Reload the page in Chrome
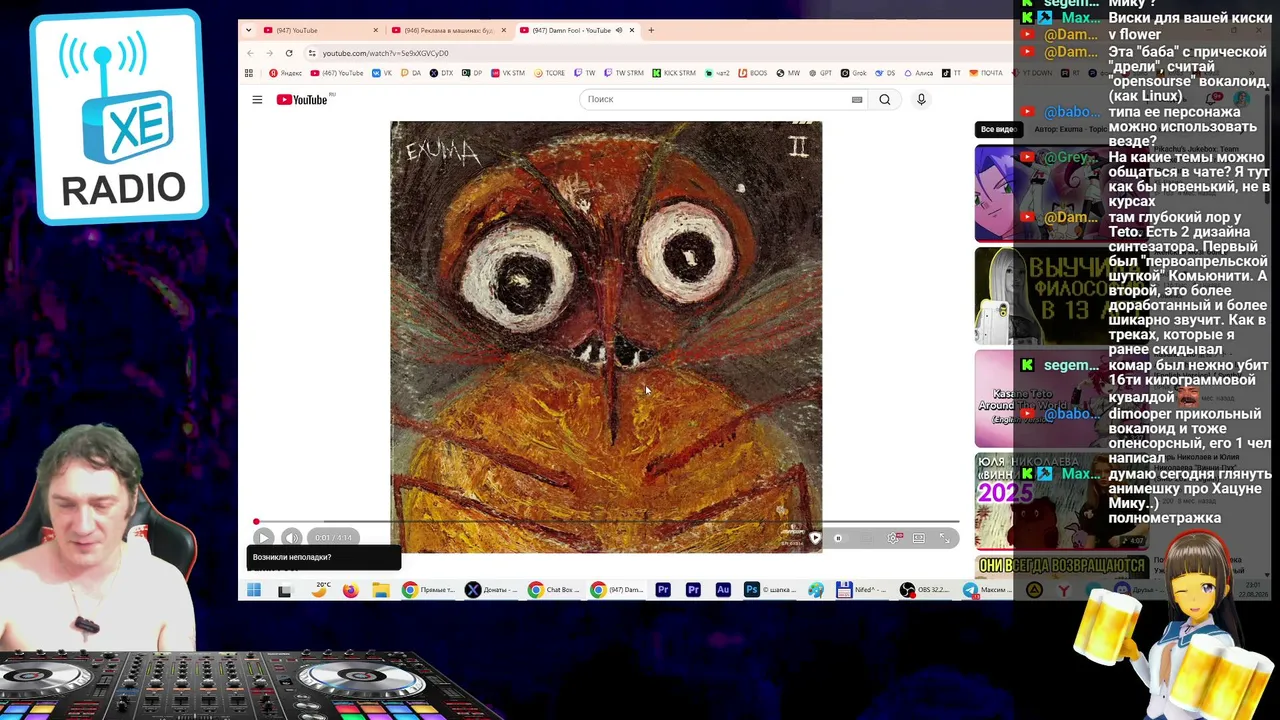Viewport: 1280px width, 720px height. tap(289, 53)
